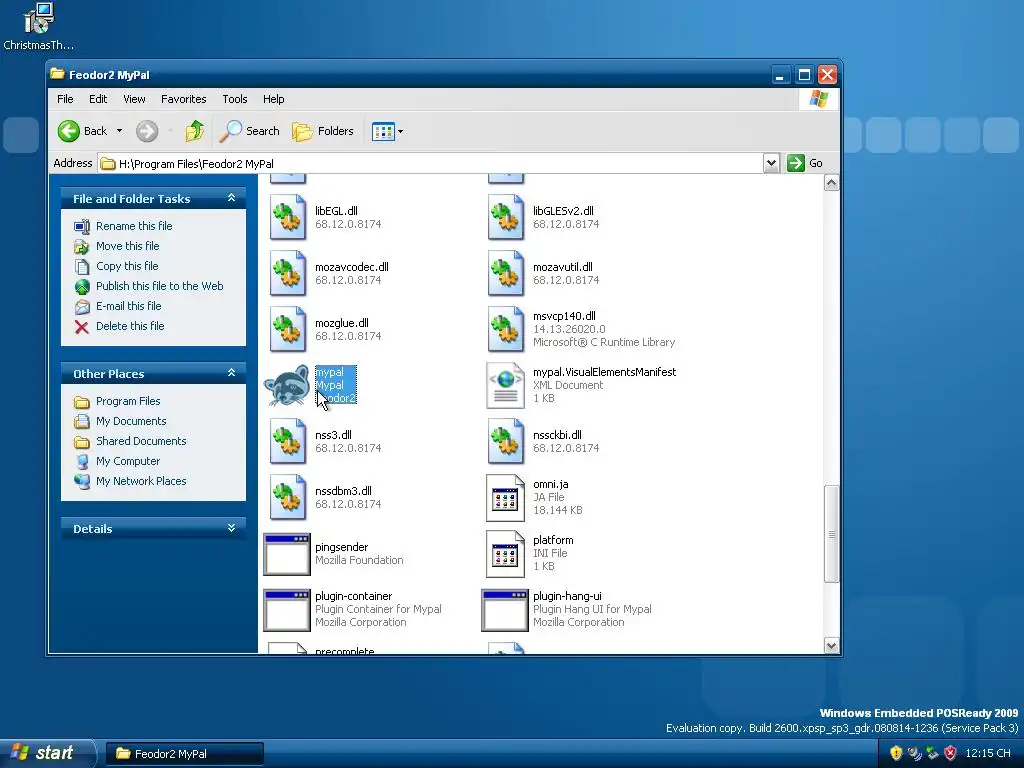This screenshot has width=1024, height=768.
Task: Open the File menu
Action: click(65, 99)
